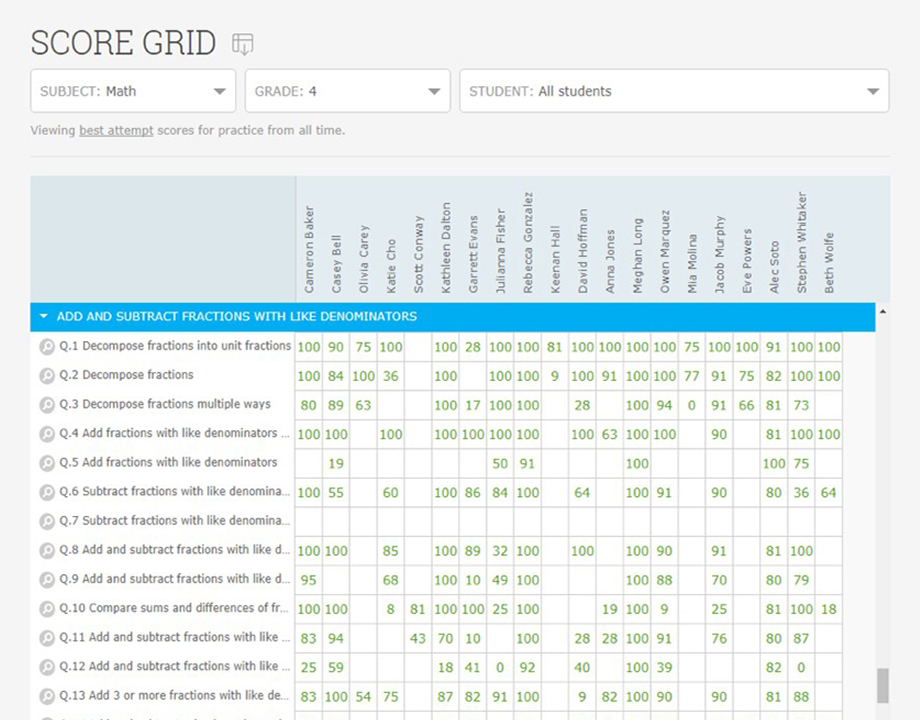Click Olivia Carey's score of 75 for Q.1

pyautogui.click(x=363, y=347)
